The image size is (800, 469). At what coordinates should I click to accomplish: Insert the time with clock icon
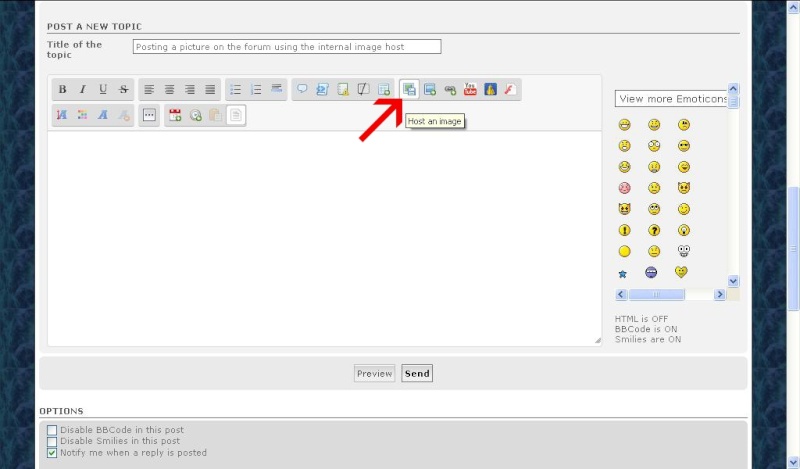tap(195, 115)
